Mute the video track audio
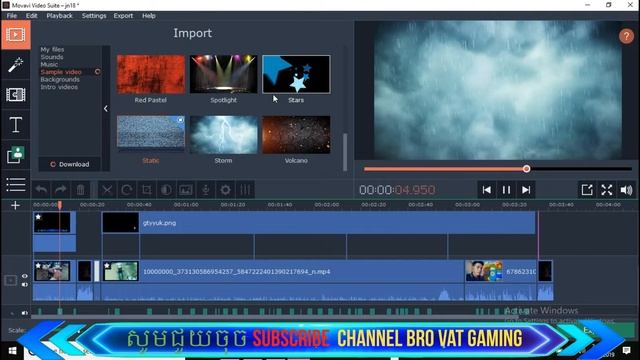This screenshot has height=360, width=640. [24, 284]
